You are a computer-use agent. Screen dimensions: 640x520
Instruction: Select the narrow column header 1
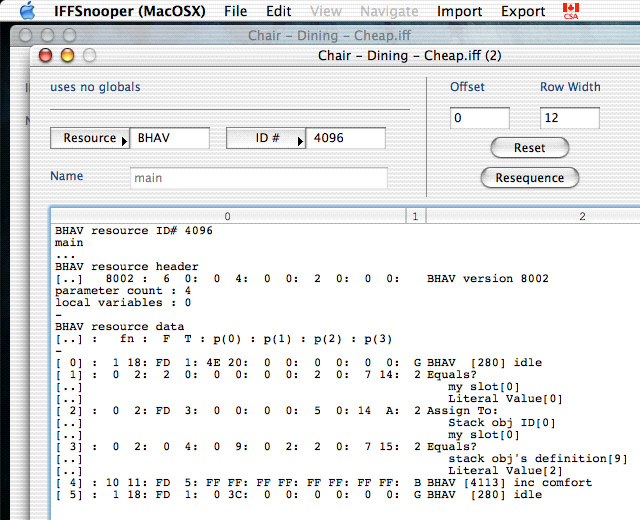414,216
